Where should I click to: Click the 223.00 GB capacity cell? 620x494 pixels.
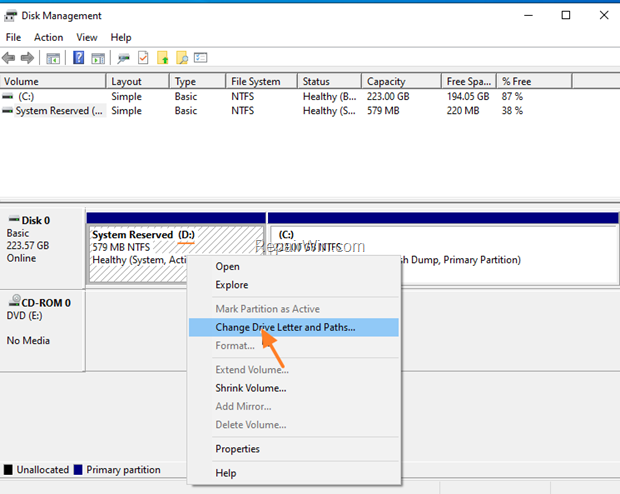pyautogui.click(x=388, y=97)
